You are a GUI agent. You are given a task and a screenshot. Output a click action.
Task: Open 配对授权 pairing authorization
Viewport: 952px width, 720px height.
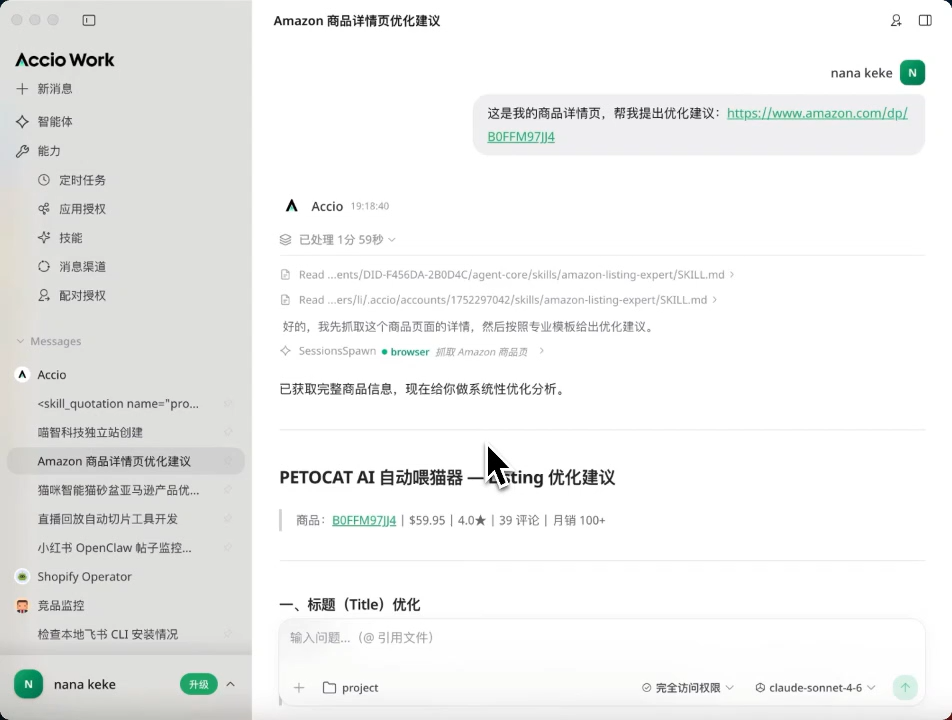82,295
